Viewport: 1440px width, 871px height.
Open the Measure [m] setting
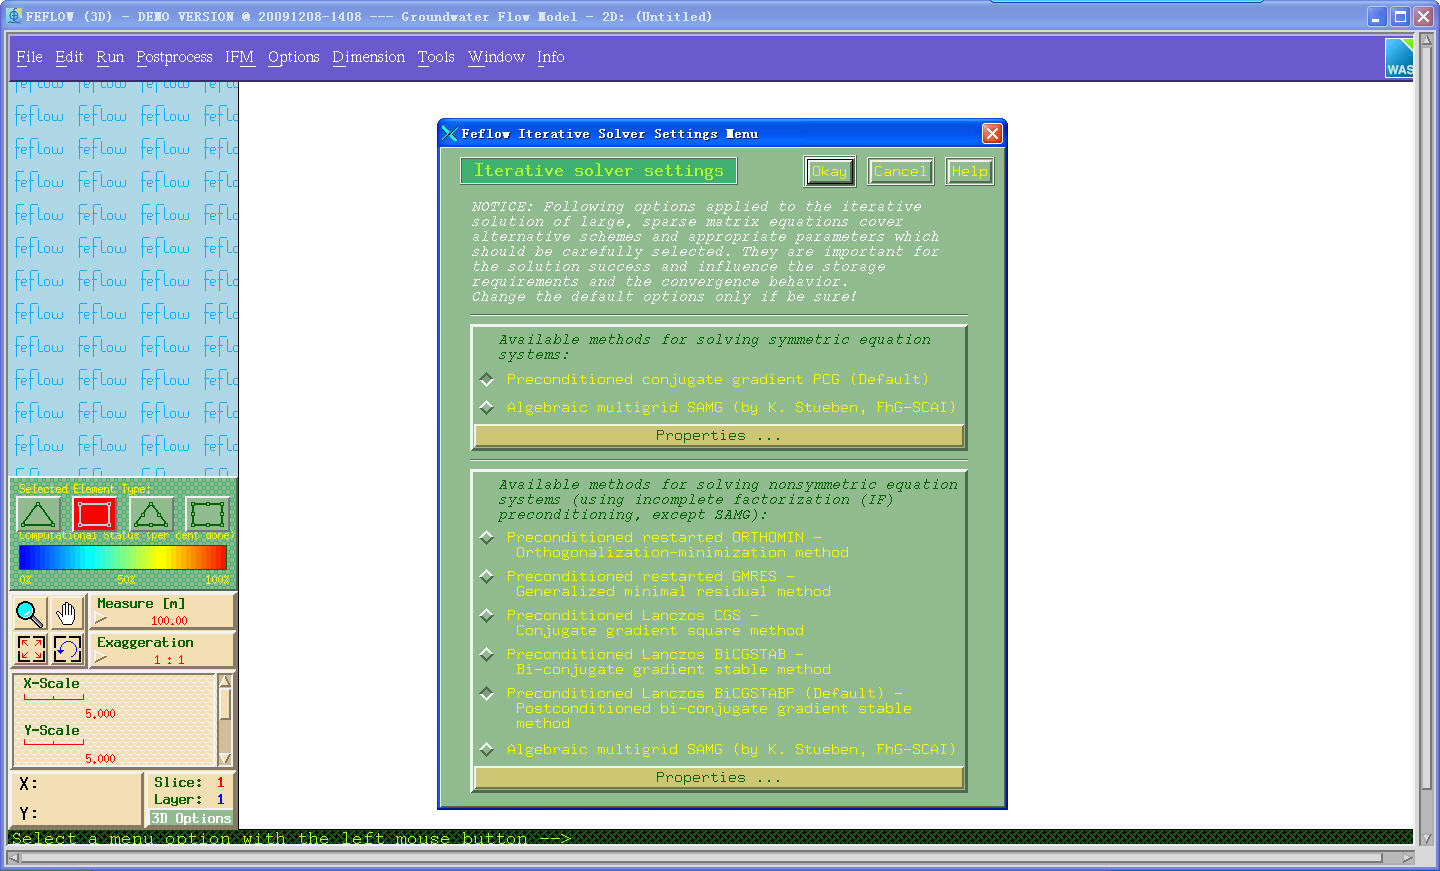pos(164,611)
